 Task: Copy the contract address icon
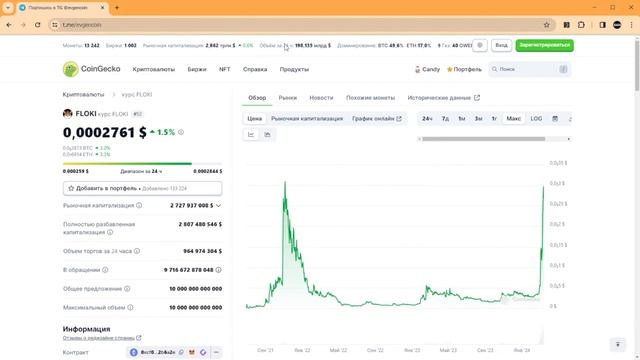click(181, 352)
